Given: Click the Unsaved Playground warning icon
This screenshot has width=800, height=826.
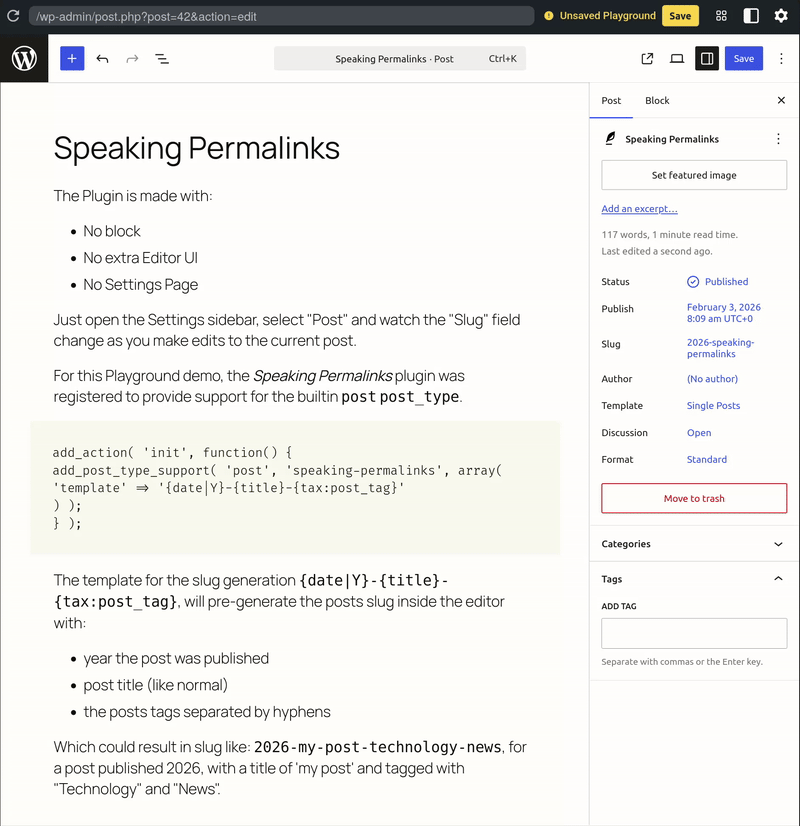Looking at the screenshot, I should tap(548, 16).
